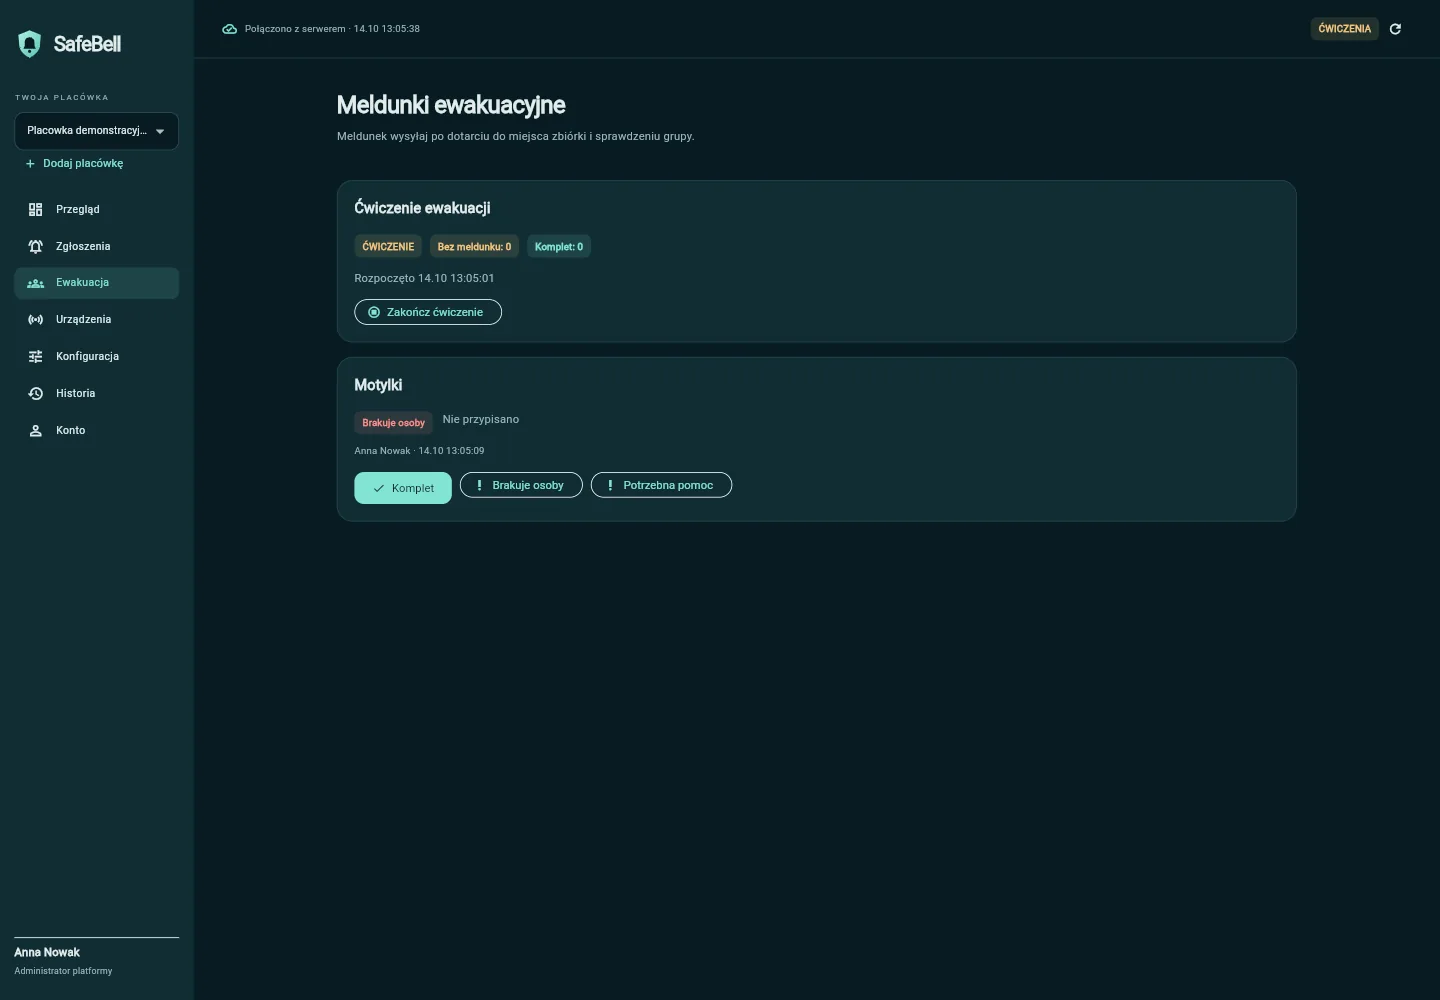Click 'Połączono z serwerem' status text

coord(295,29)
